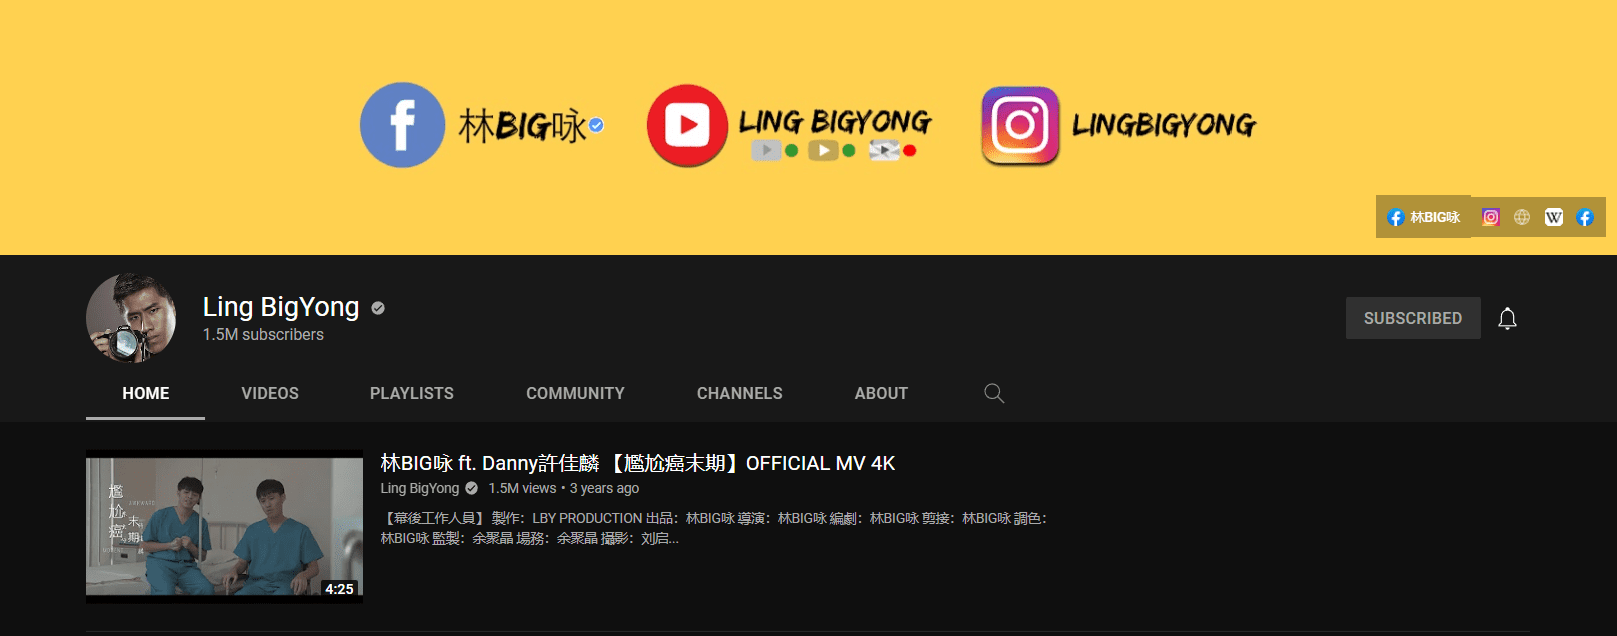Click the verified checkmark beside the channel name
The image size is (1617, 636).
[378, 308]
